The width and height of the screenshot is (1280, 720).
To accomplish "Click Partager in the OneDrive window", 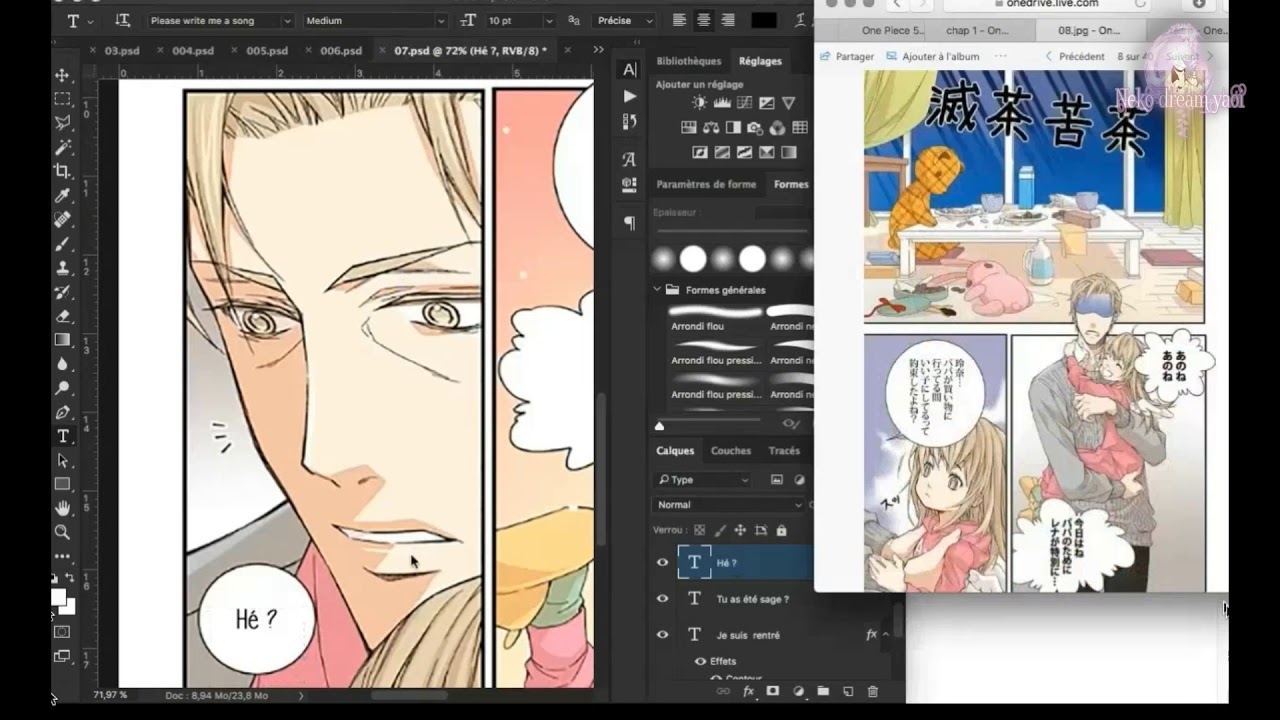I will tap(847, 57).
